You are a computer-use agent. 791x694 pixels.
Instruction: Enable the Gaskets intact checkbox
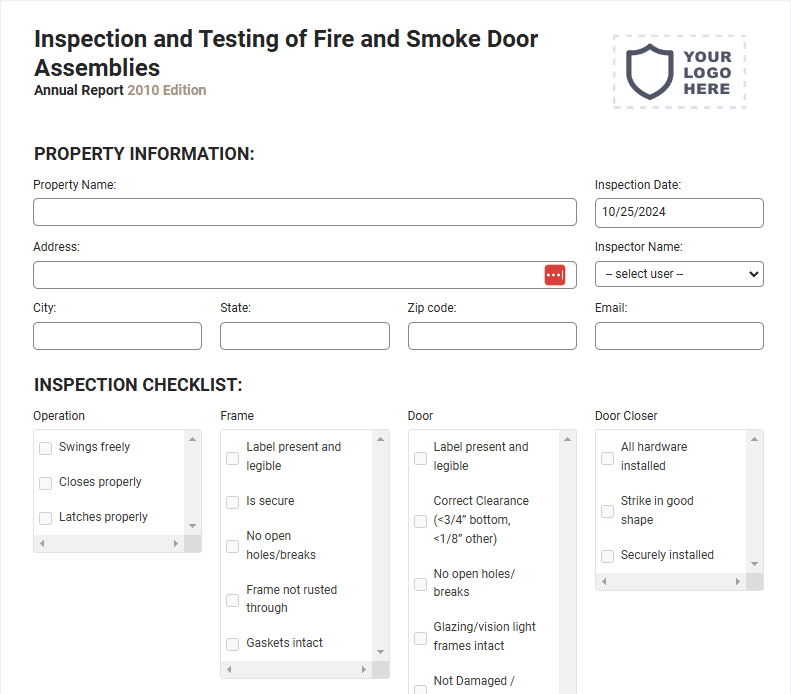pyautogui.click(x=233, y=644)
